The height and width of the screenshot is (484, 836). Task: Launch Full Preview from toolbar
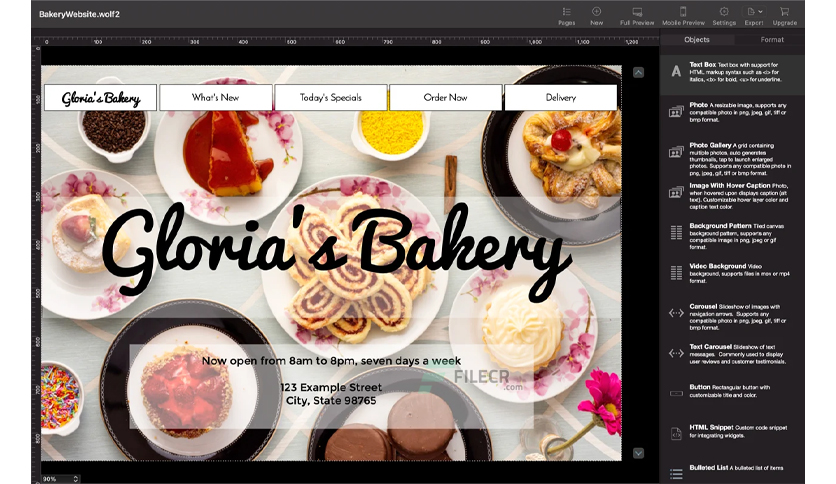637,12
